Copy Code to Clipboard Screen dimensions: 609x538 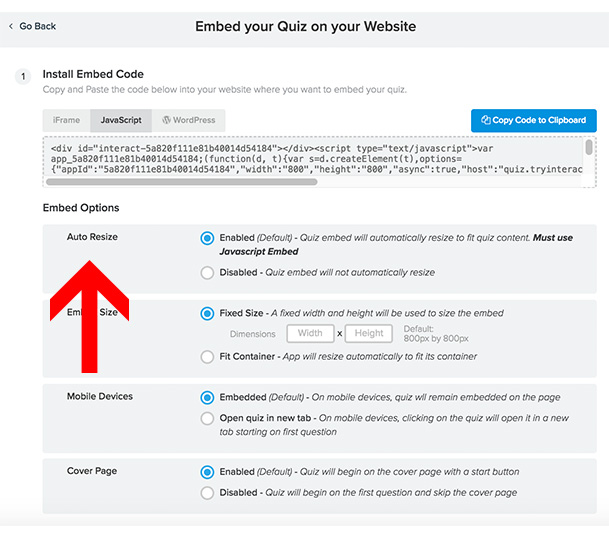pyautogui.click(x=534, y=120)
